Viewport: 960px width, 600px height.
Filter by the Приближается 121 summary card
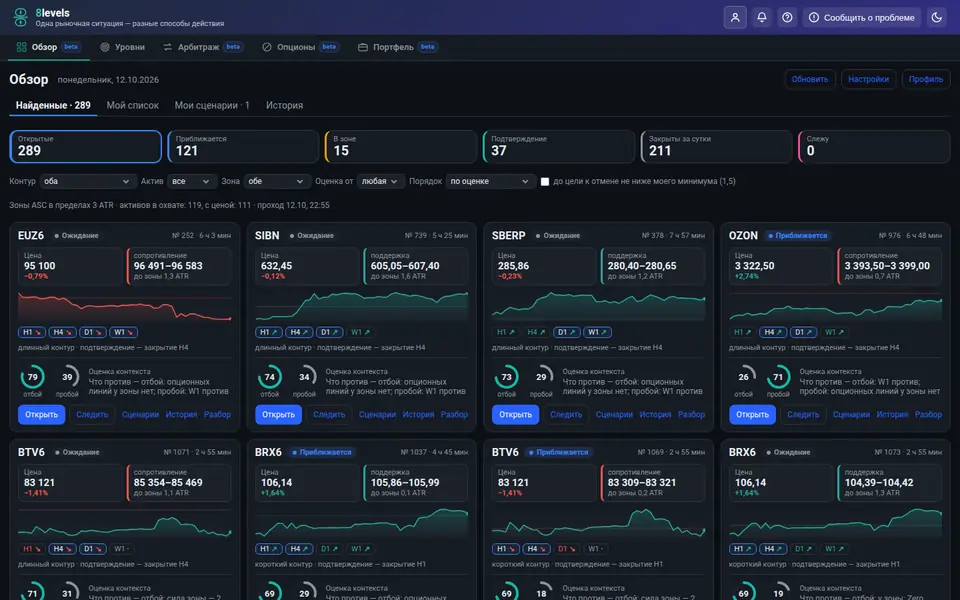pos(243,146)
